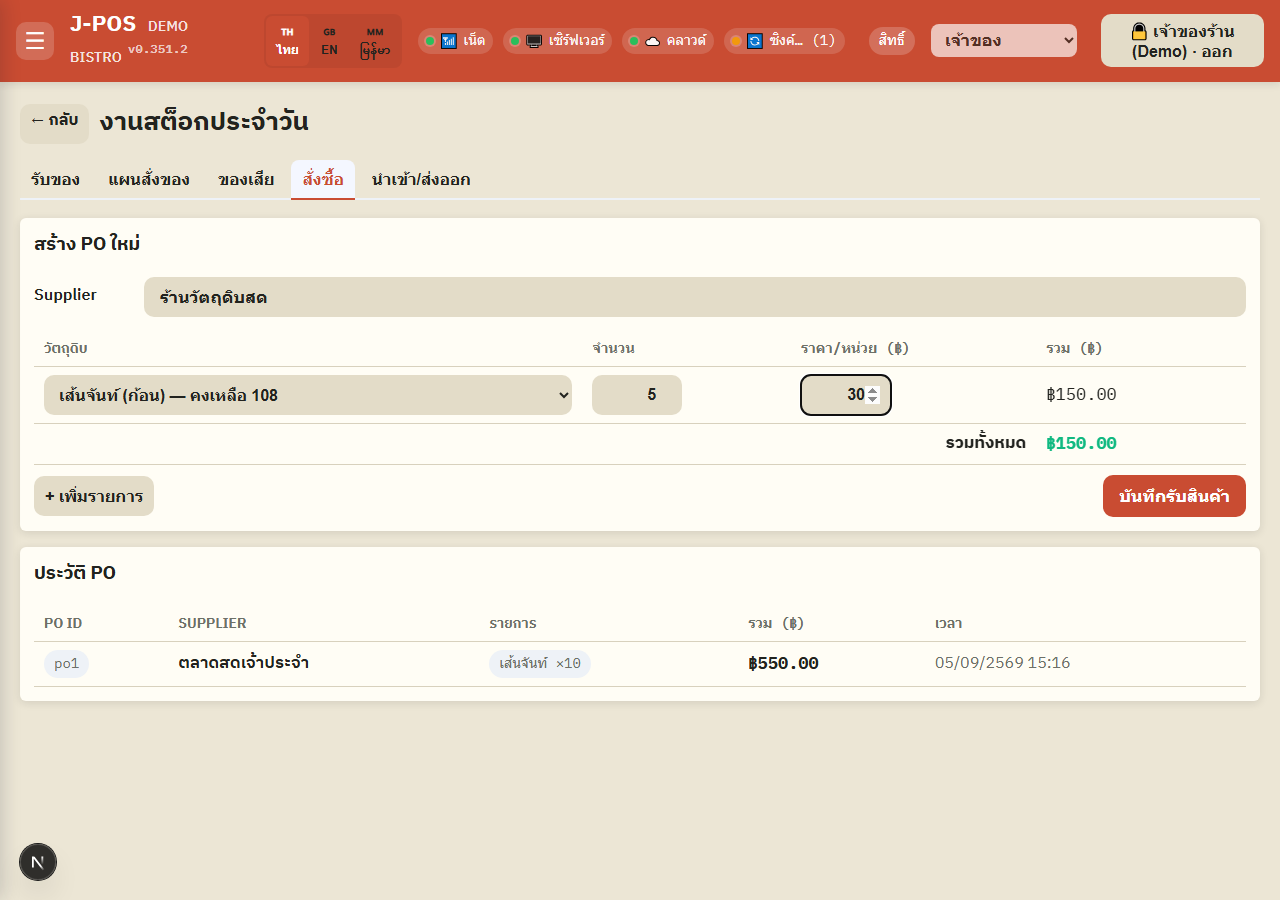Click the unit price field showing 30
1280x900 pixels.
[x=846, y=395]
